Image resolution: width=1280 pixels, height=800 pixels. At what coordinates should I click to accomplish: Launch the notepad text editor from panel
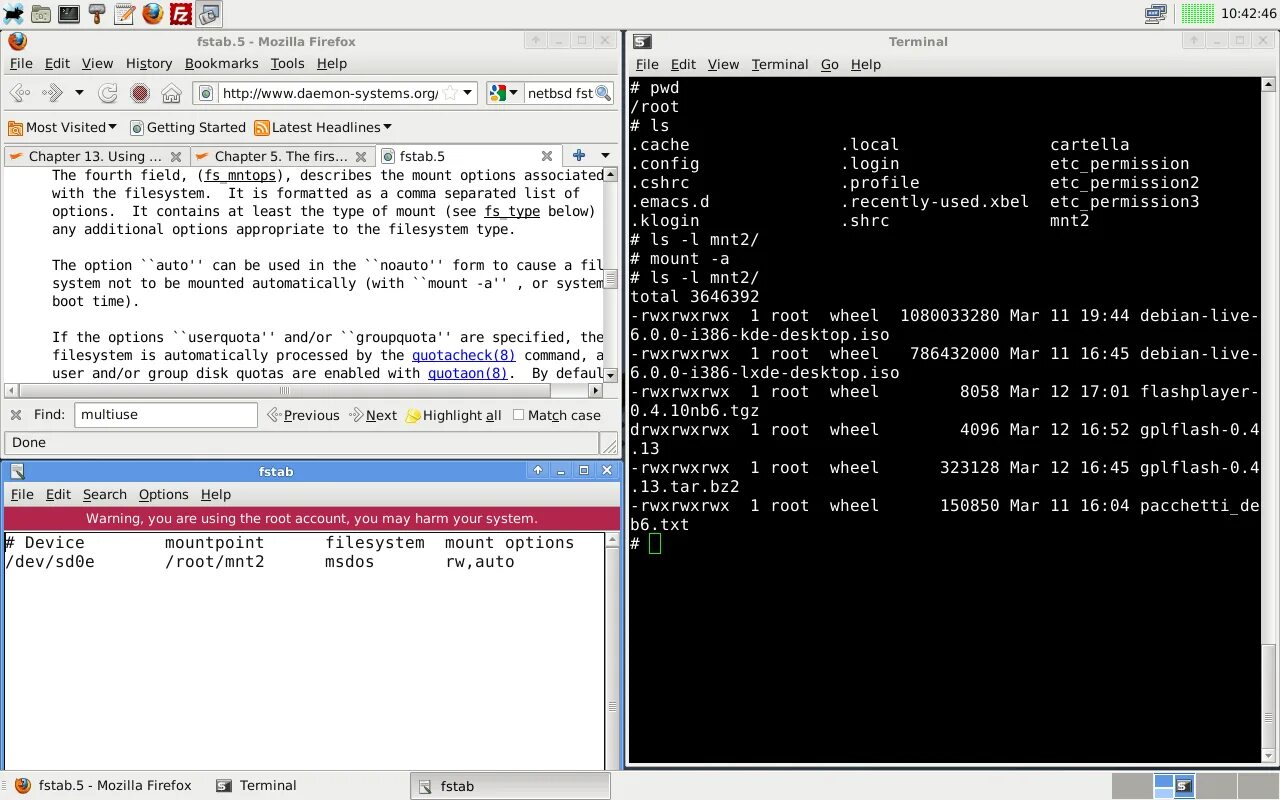[125, 14]
